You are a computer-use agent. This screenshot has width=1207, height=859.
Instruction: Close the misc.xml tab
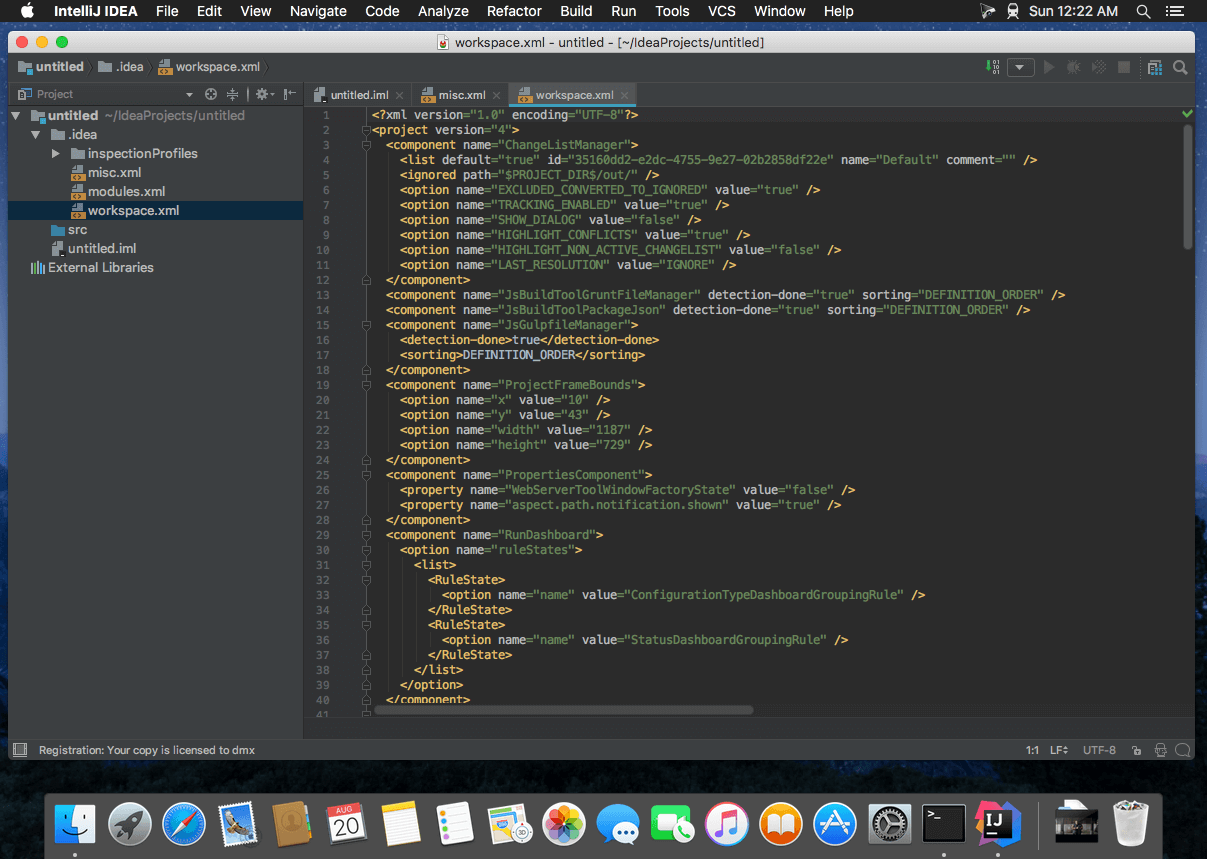[x=496, y=96]
